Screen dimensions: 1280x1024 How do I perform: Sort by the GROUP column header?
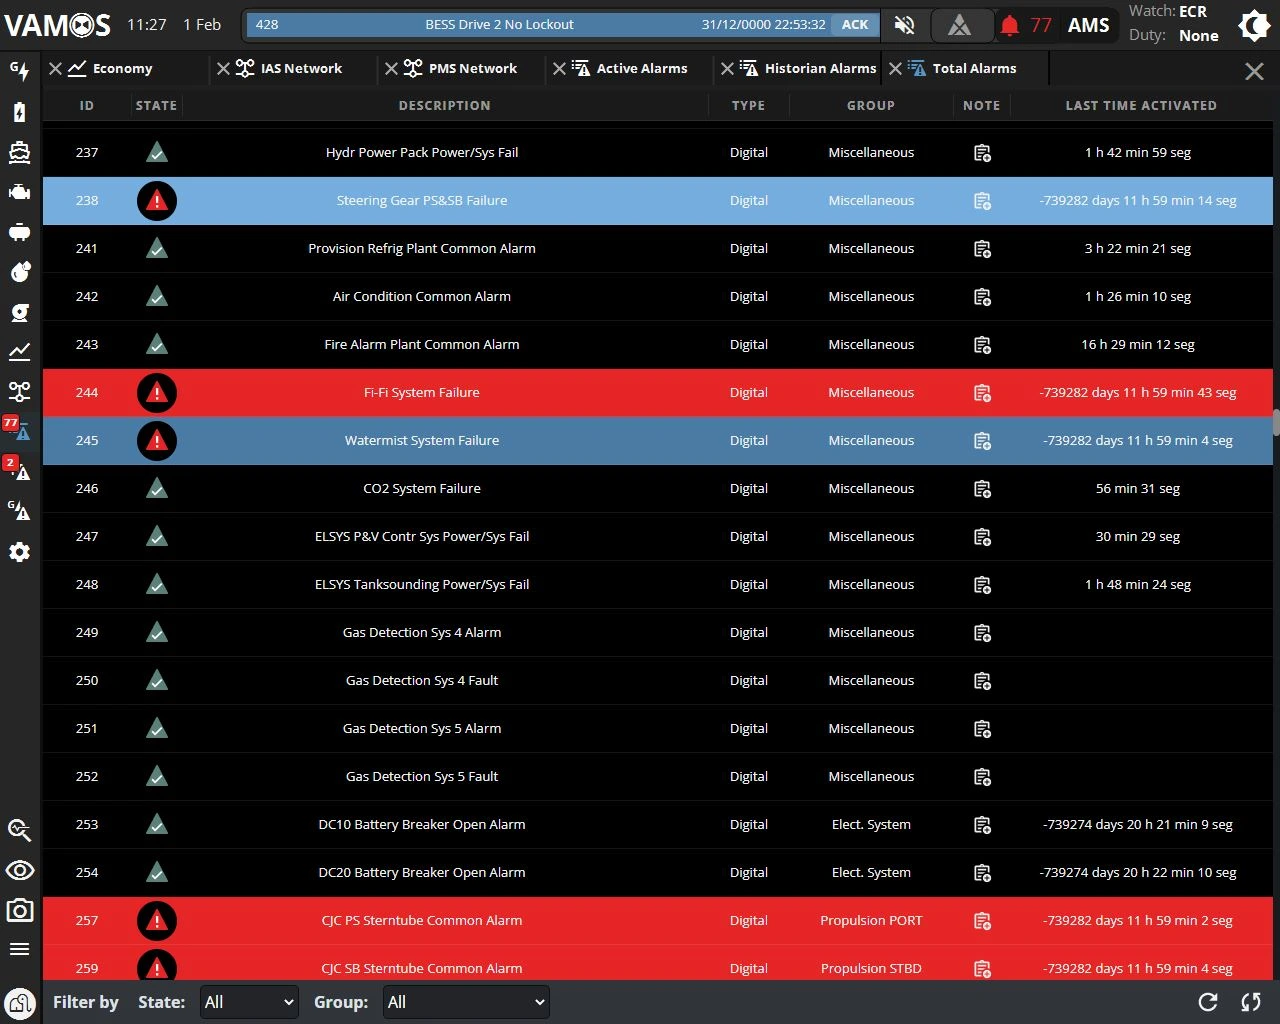point(871,105)
